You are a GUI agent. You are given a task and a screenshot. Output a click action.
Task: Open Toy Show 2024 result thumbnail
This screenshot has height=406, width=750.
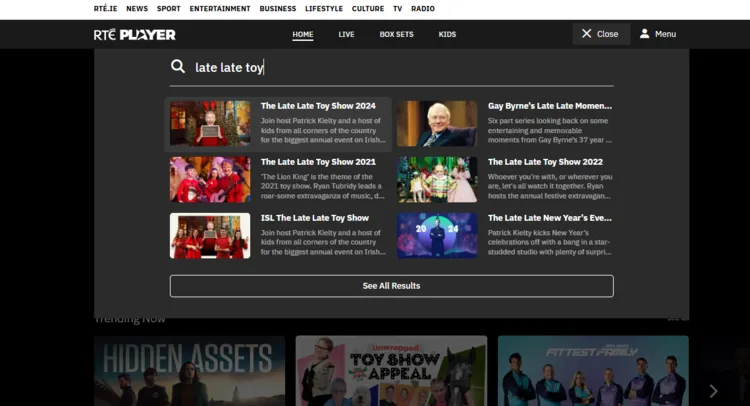[x=210, y=123]
